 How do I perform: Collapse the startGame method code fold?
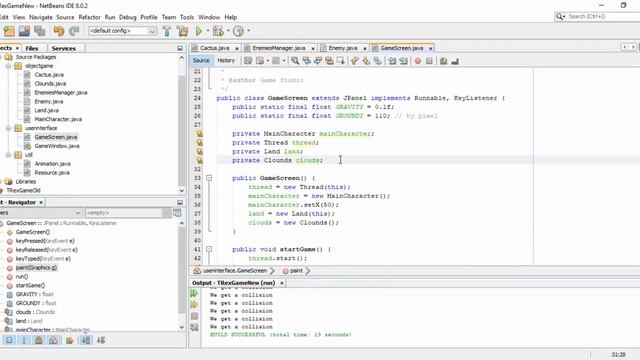209,249
